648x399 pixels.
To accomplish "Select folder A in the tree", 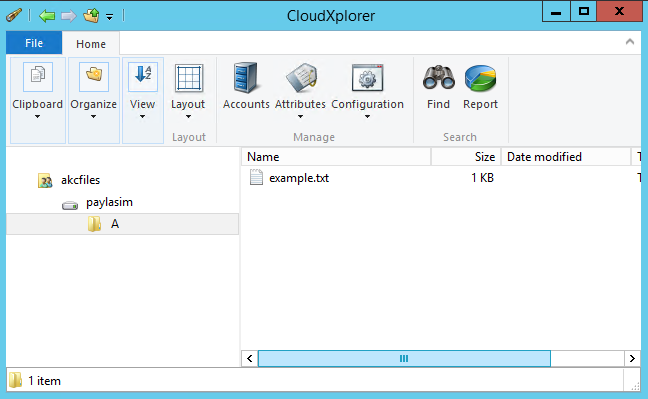I will [x=122, y=224].
